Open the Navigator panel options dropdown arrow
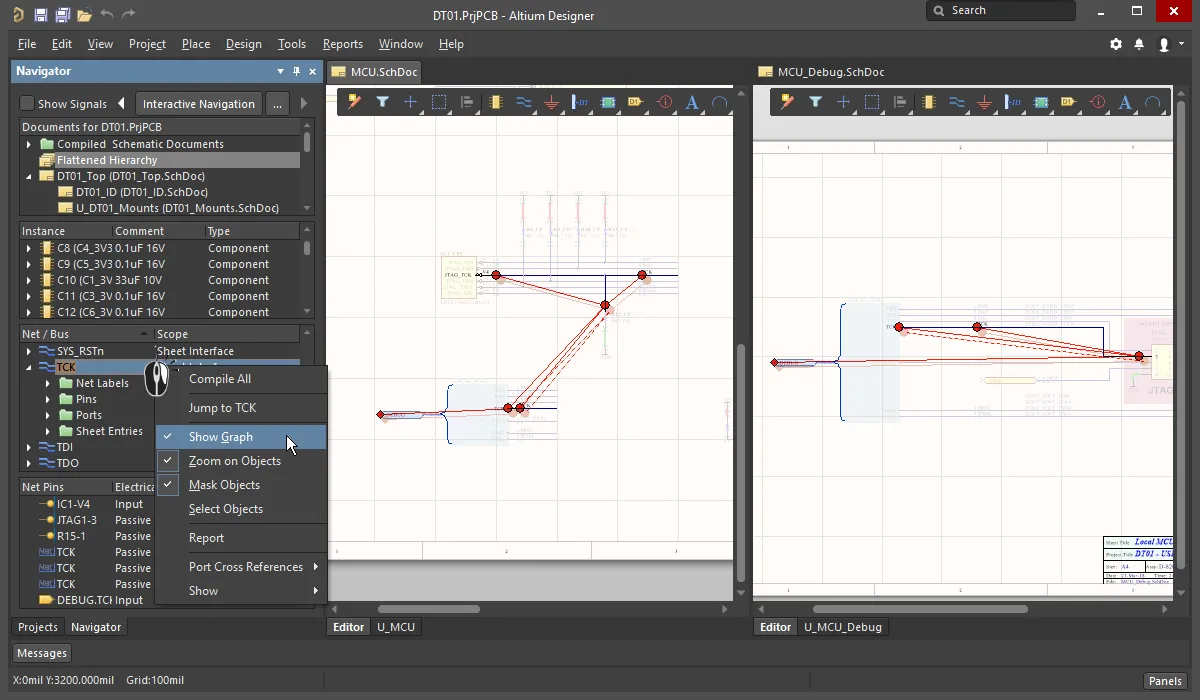 tap(281, 72)
